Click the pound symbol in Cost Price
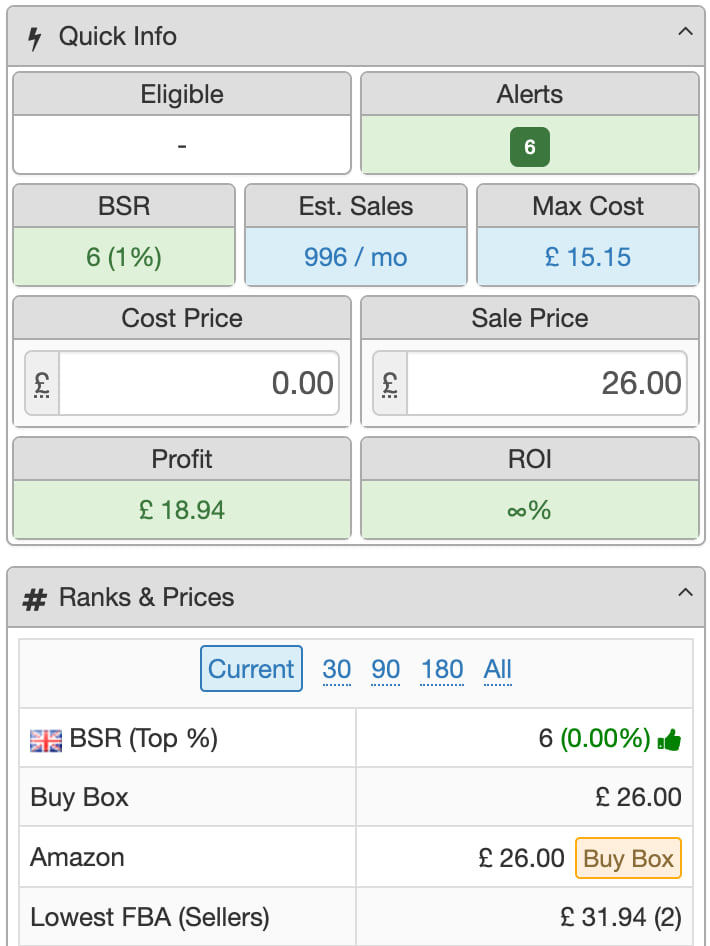The height and width of the screenshot is (946, 710). pyautogui.click(x=42, y=384)
